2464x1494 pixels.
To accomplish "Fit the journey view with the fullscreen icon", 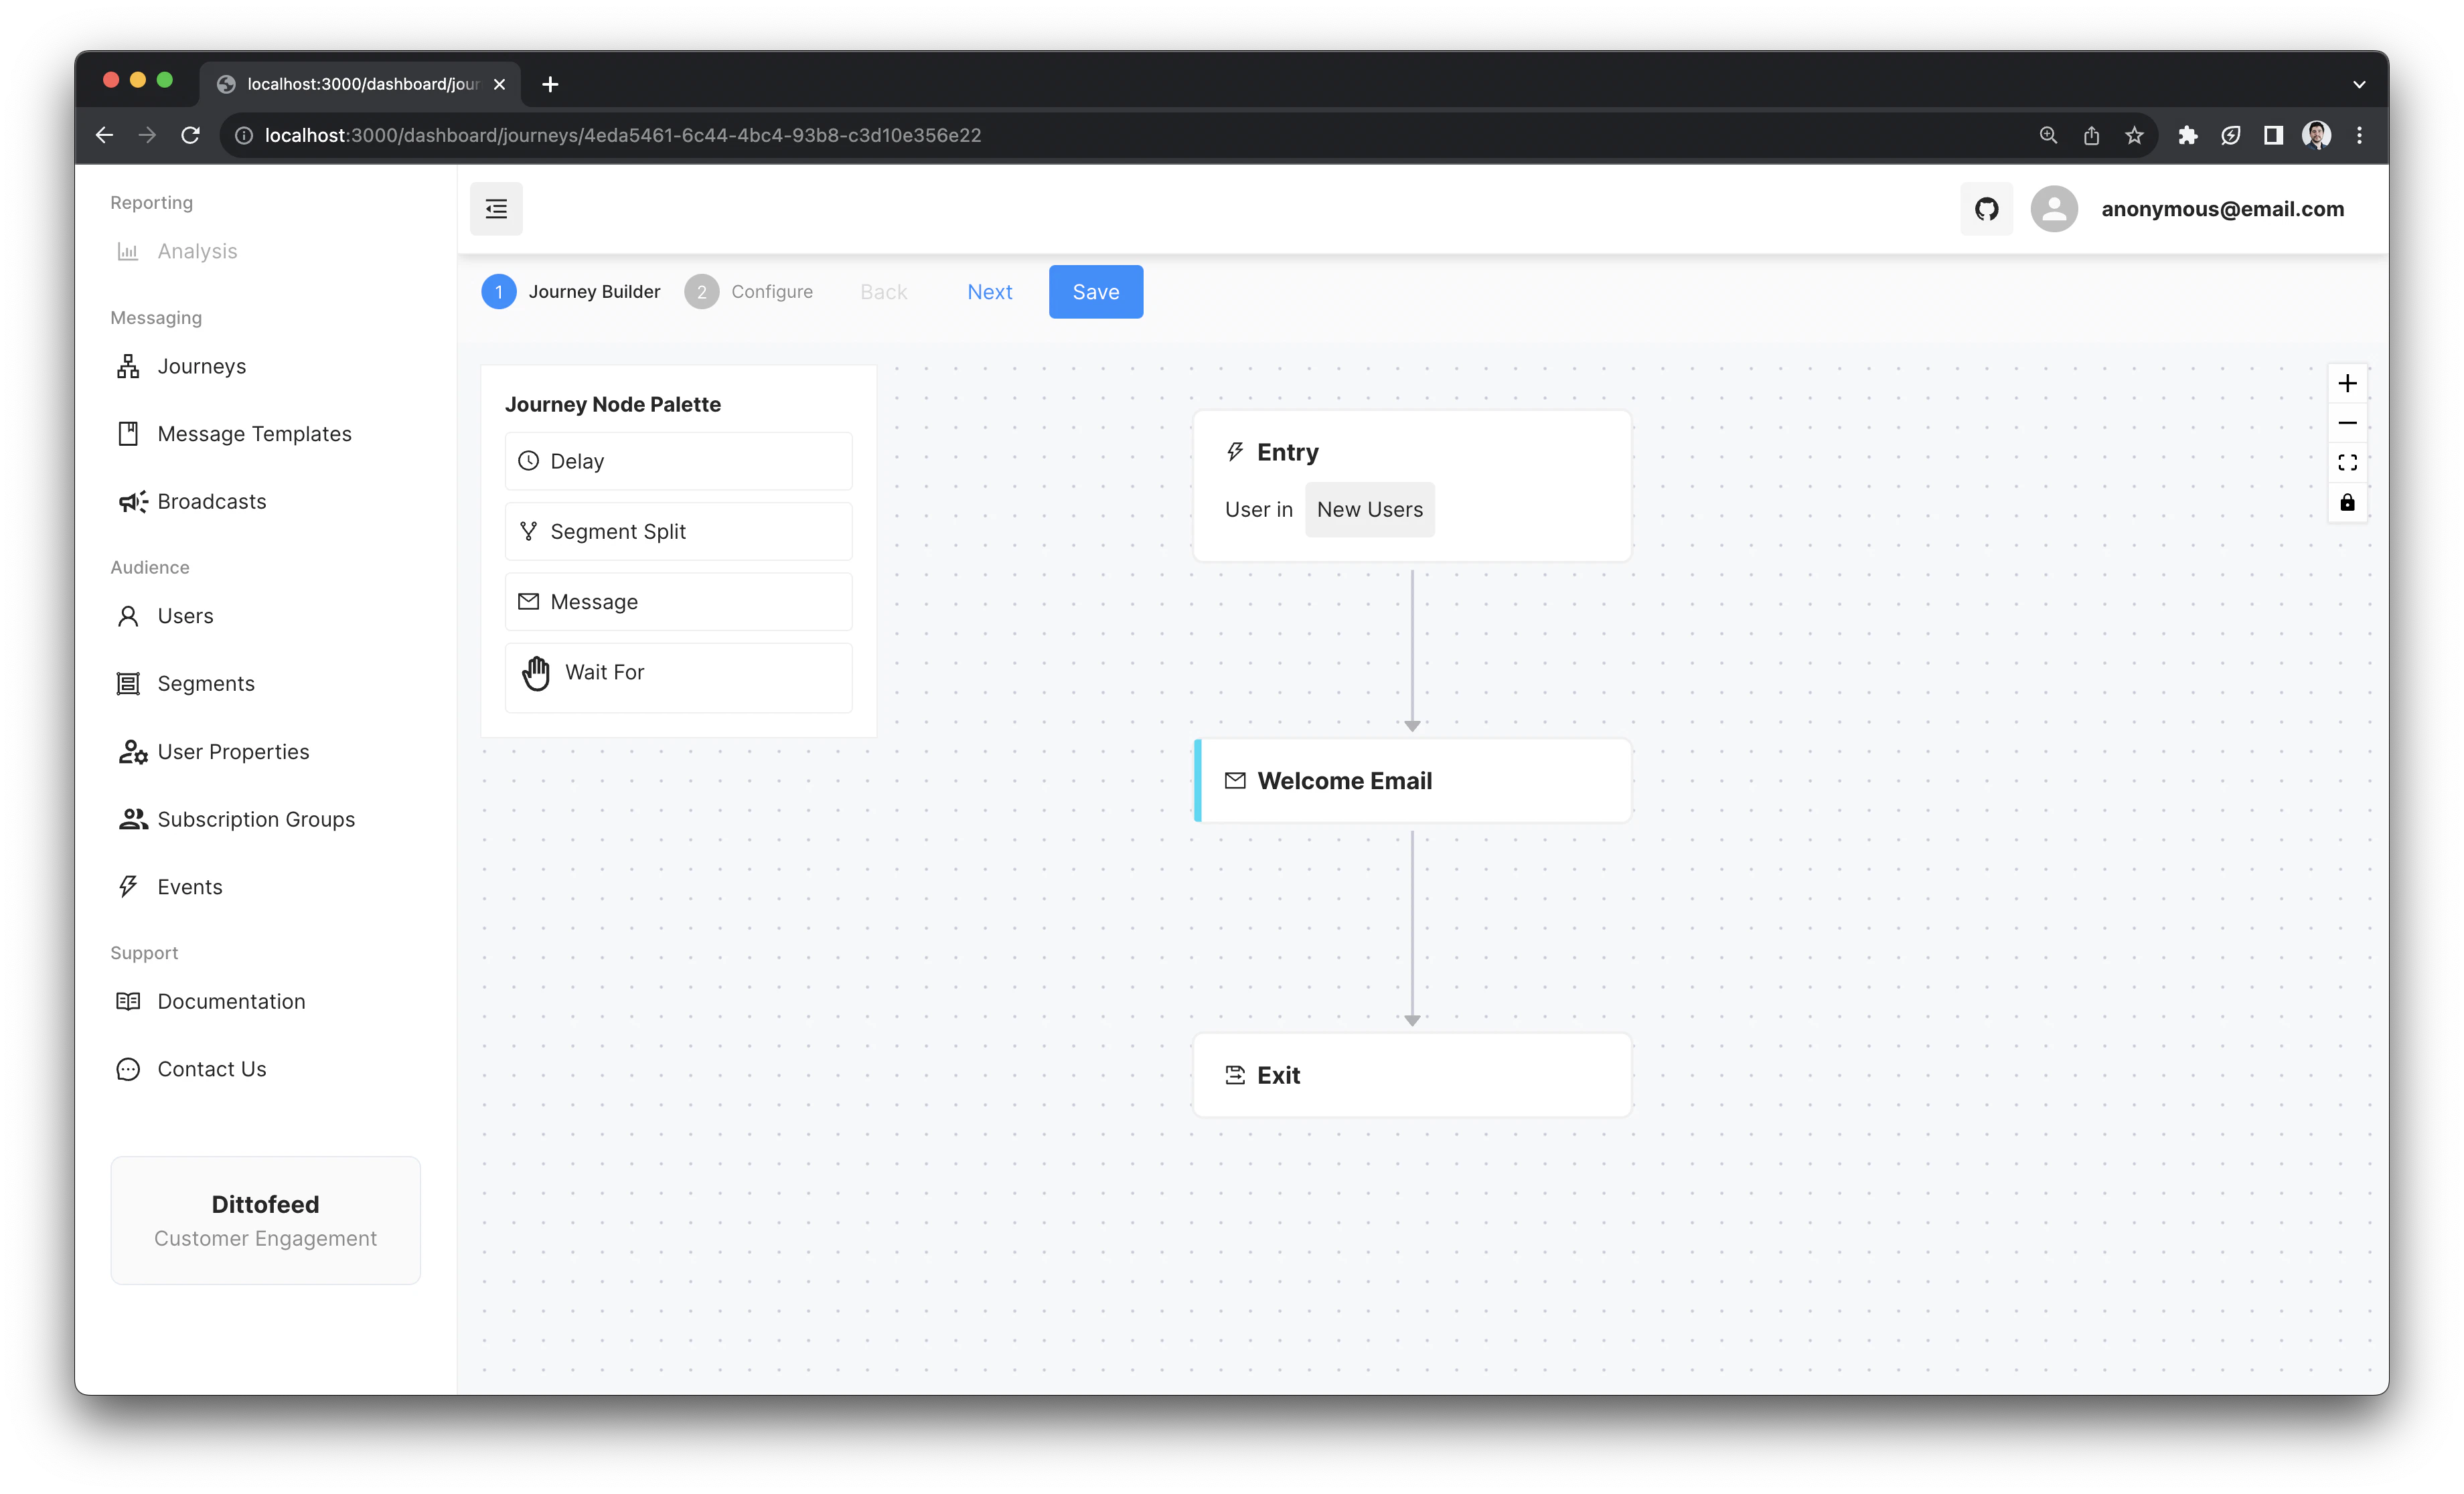I will point(2347,463).
